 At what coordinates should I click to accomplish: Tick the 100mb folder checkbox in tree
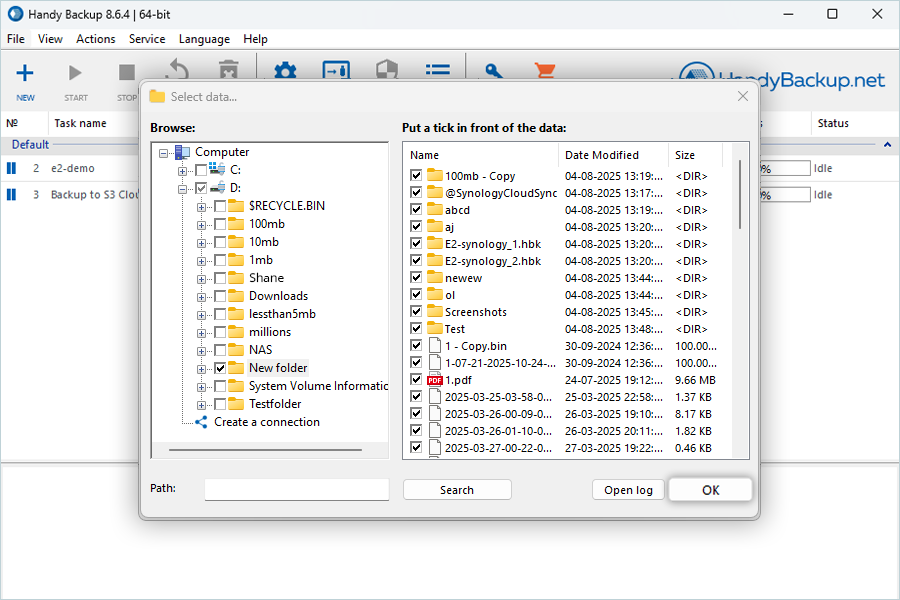220,224
